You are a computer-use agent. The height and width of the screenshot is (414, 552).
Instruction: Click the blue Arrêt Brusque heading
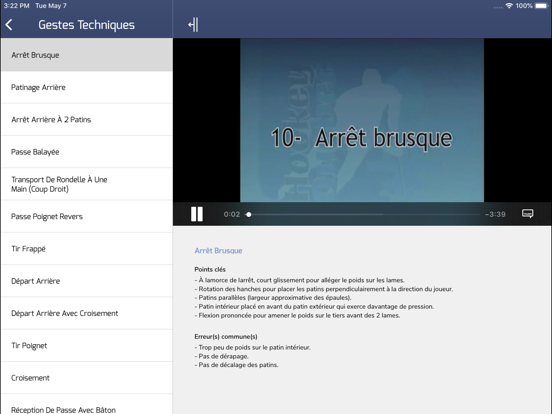[218, 251]
